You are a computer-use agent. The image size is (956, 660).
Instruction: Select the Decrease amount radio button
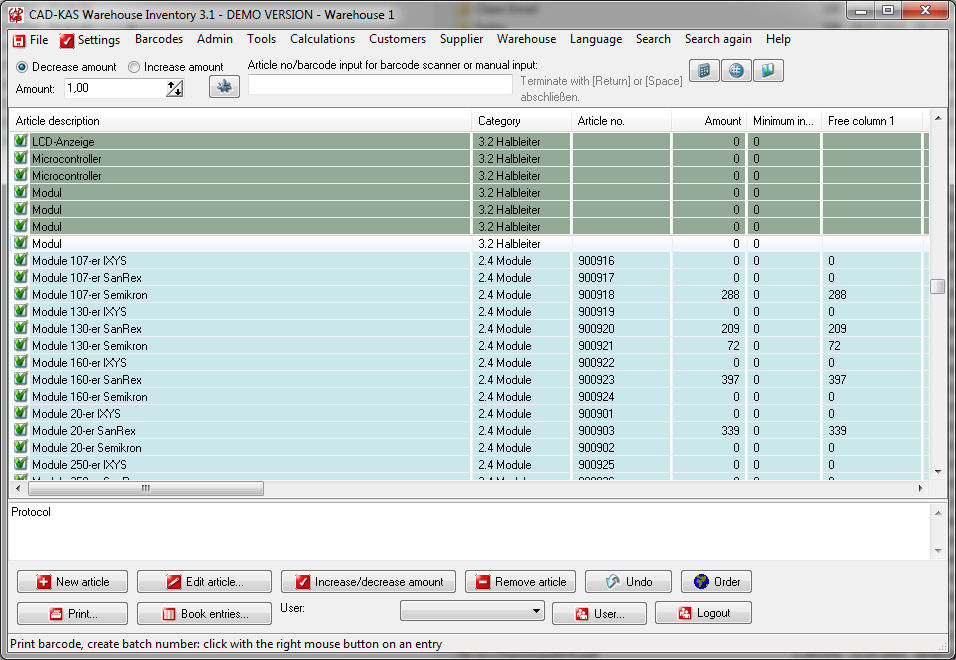(x=22, y=67)
